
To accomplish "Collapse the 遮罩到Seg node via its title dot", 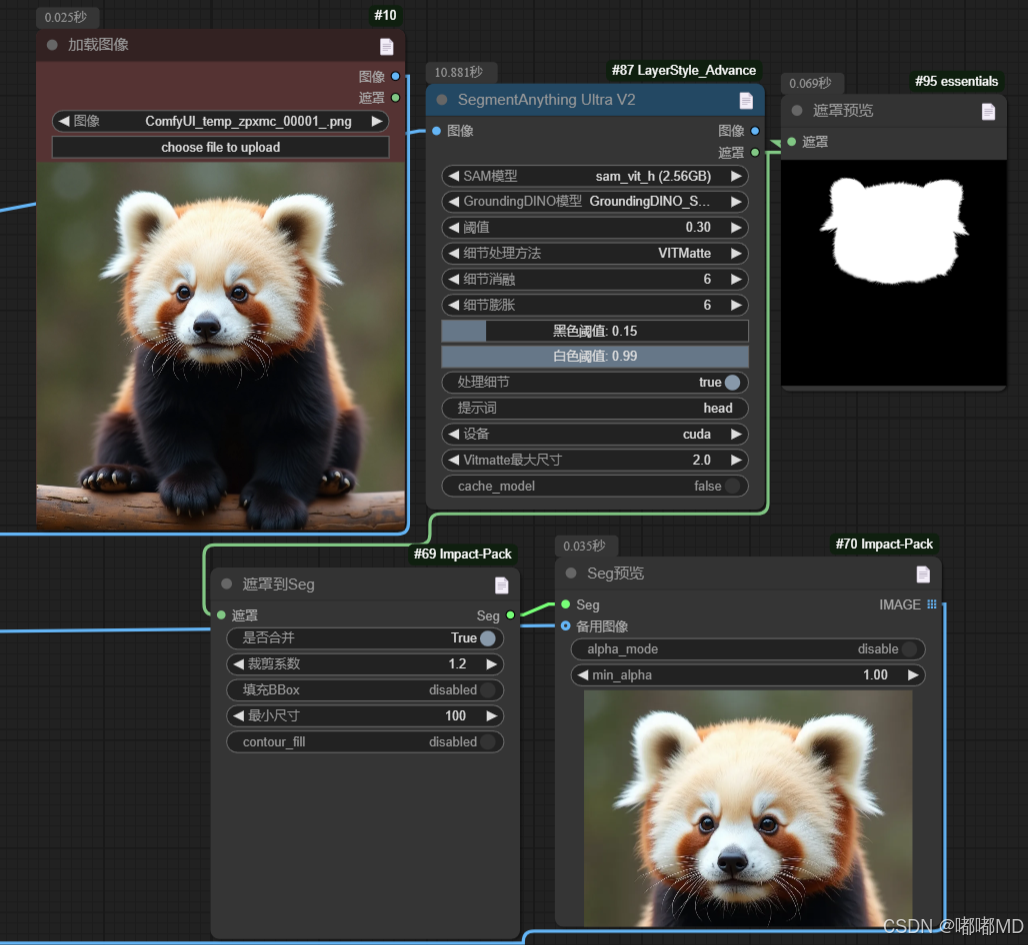I will (x=227, y=584).
